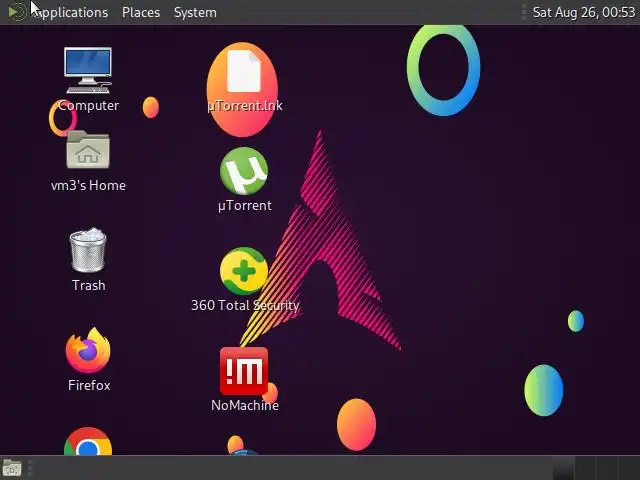The image size is (640, 480).
Task: Click the 'NoMachine' text label
Action: pos(245,405)
